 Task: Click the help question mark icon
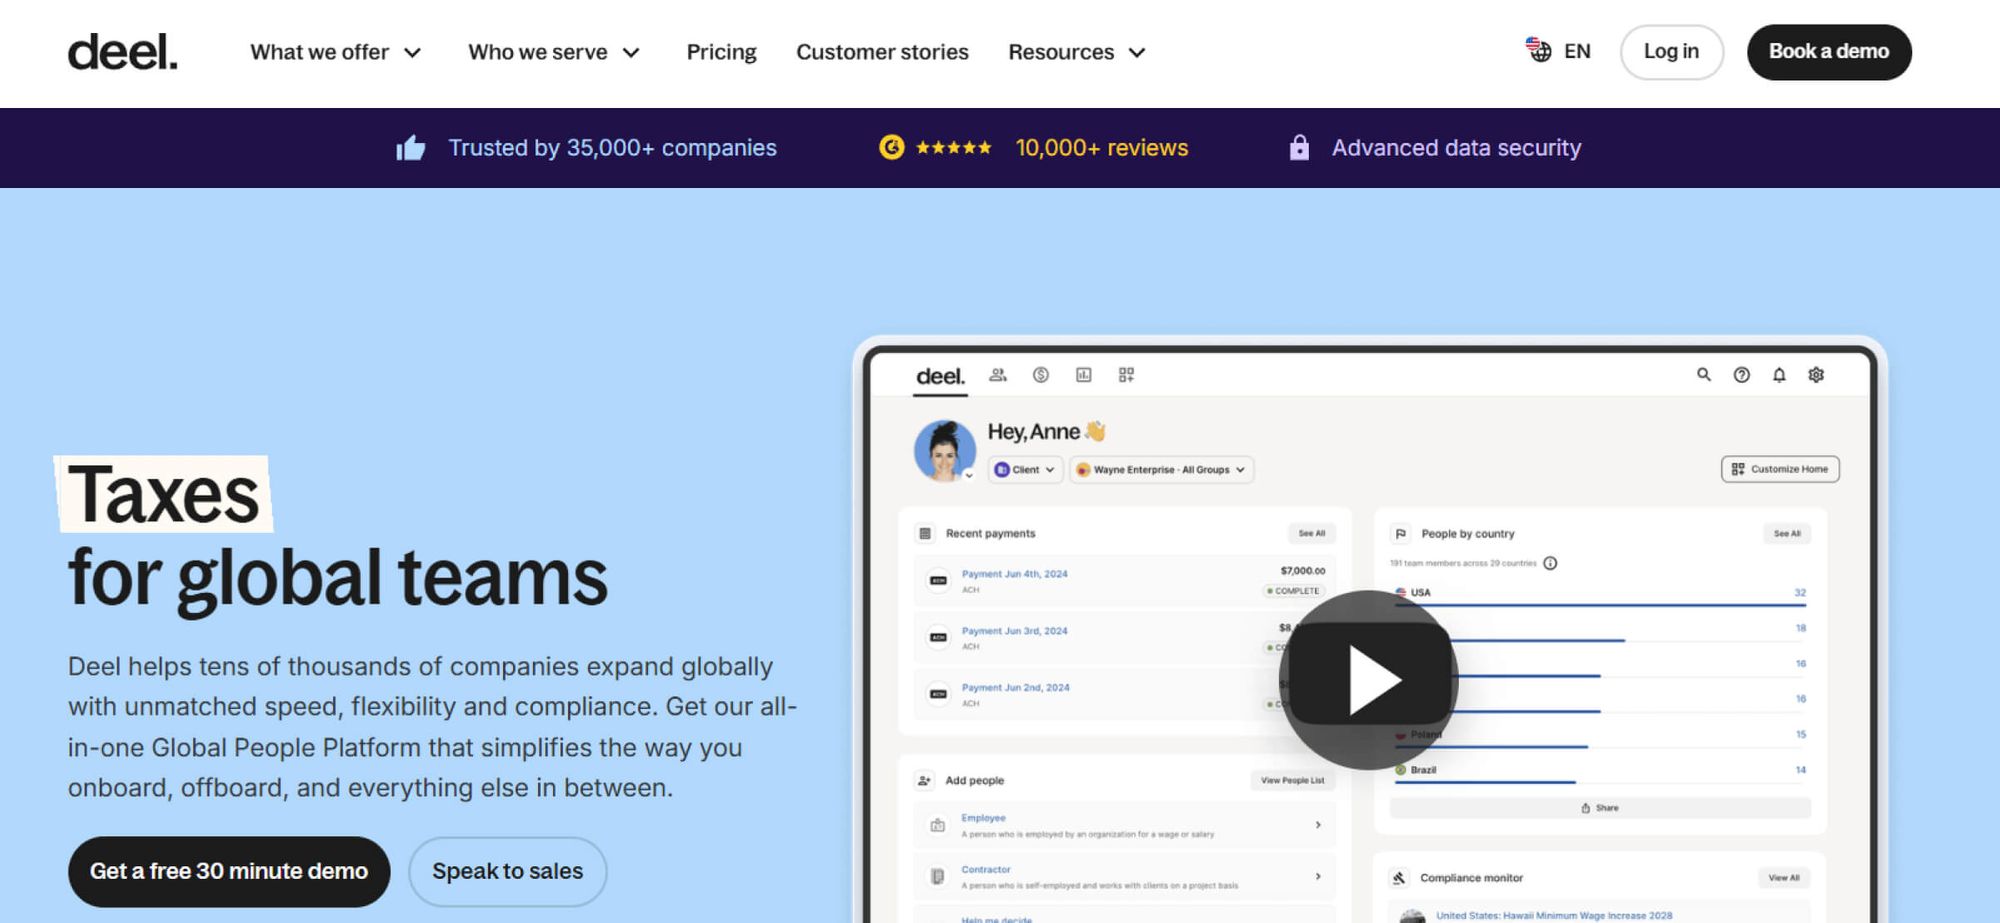(x=1741, y=375)
